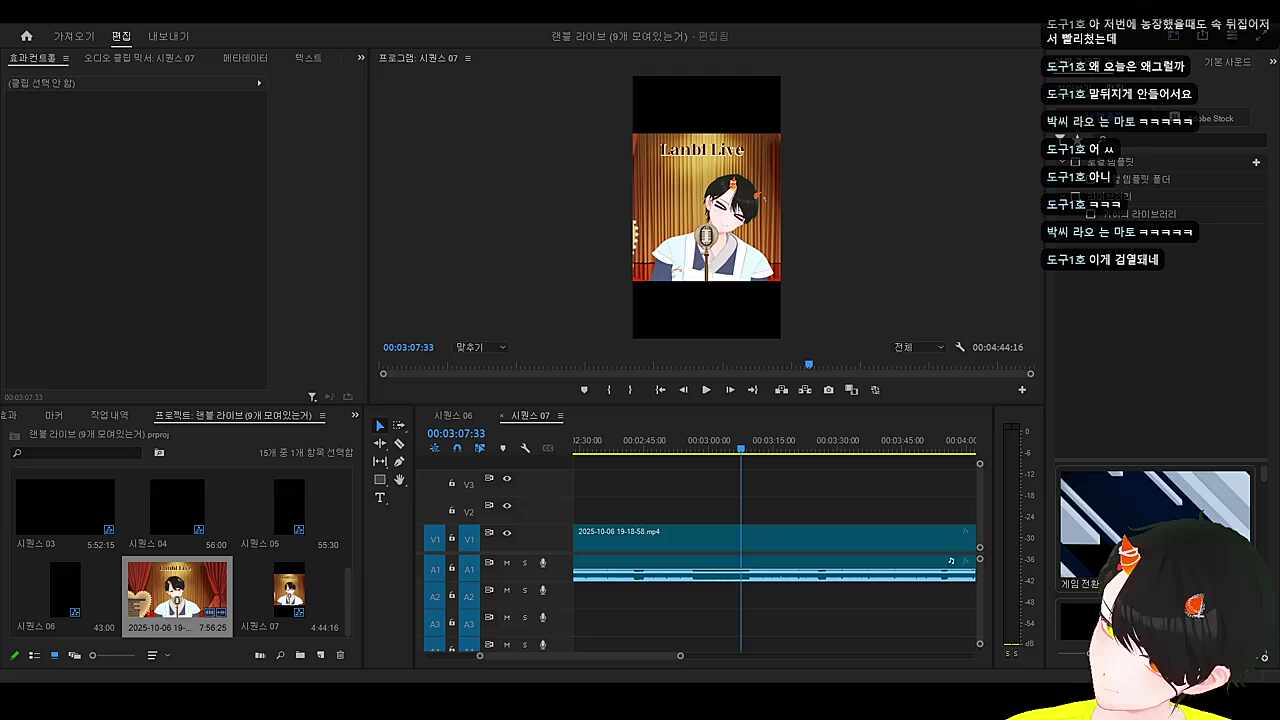Open Program monitor settings wrench

click(x=960, y=347)
